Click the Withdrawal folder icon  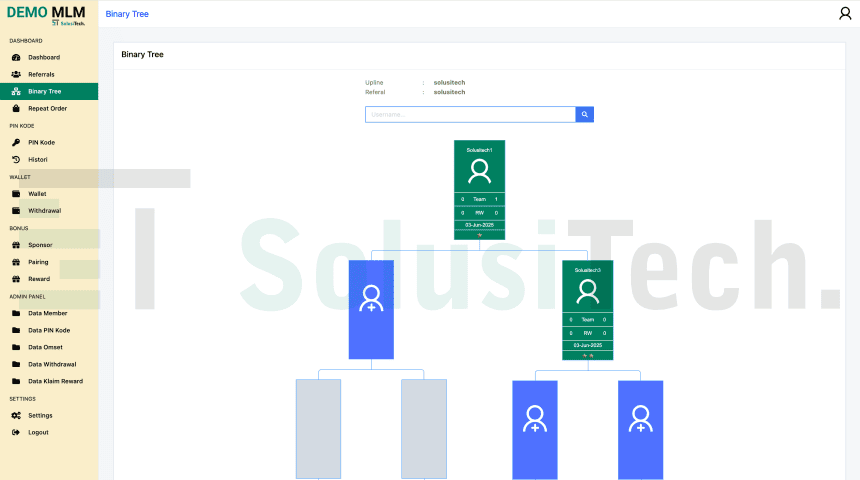(16, 210)
